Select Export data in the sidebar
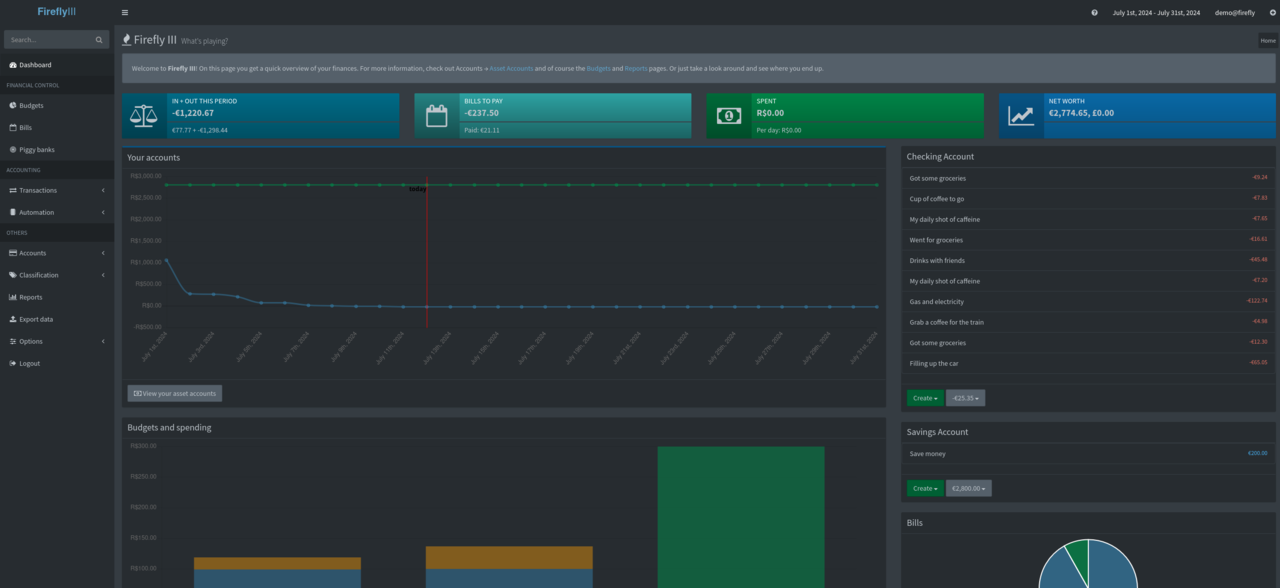Viewport: 1280px width, 588px height. point(57,319)
